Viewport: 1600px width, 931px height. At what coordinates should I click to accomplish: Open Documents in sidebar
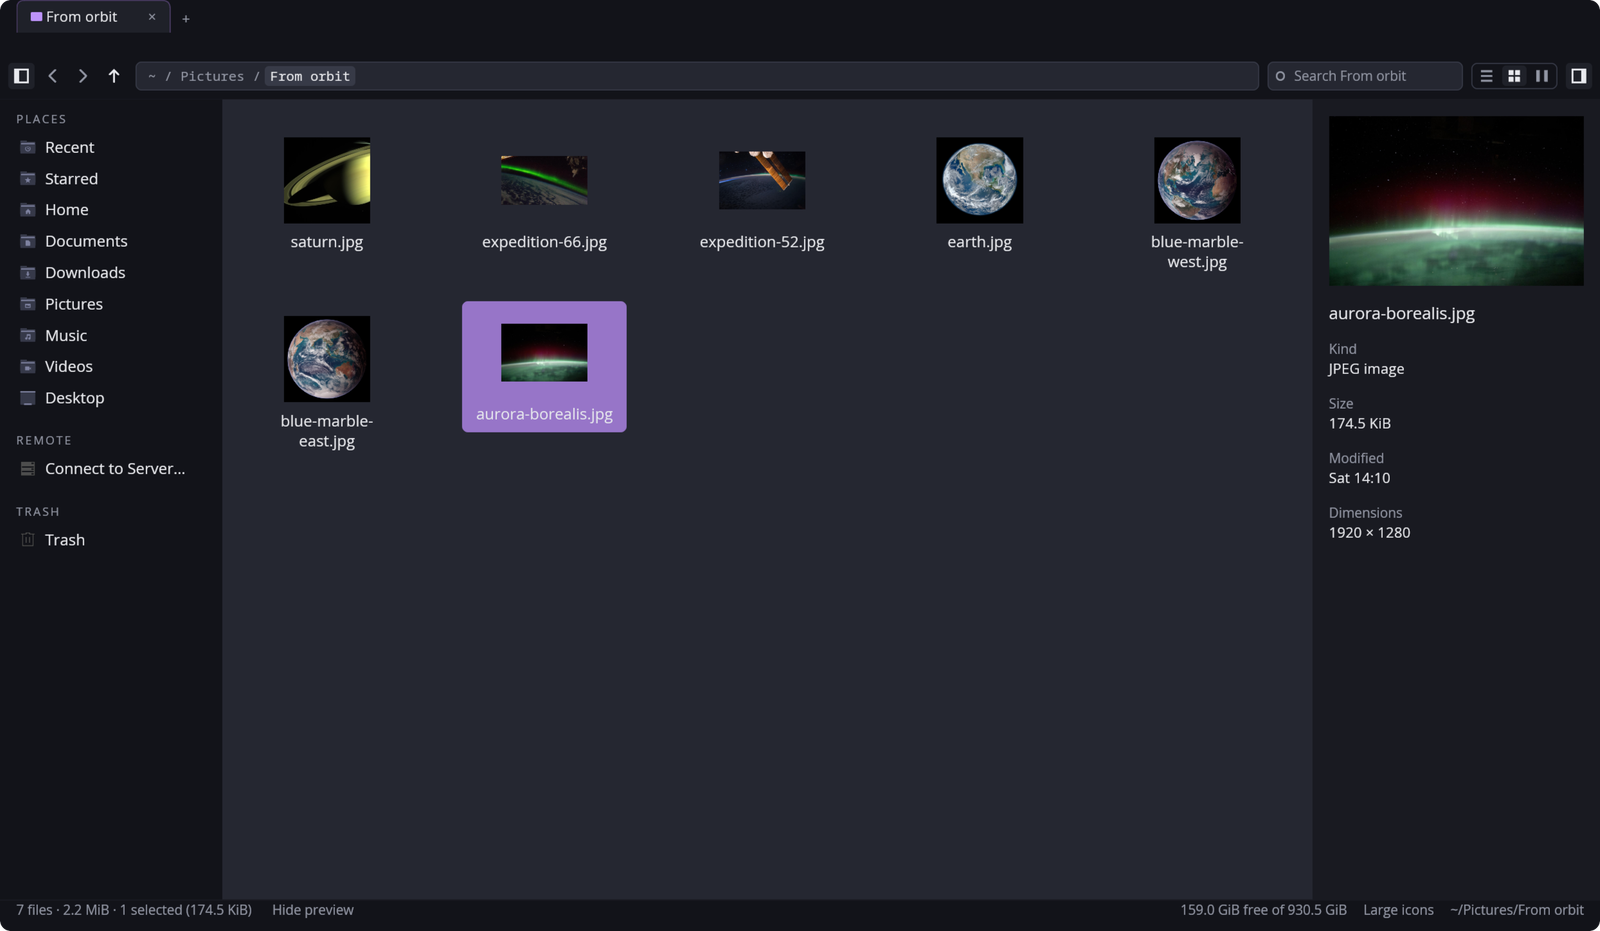[110, 241]
